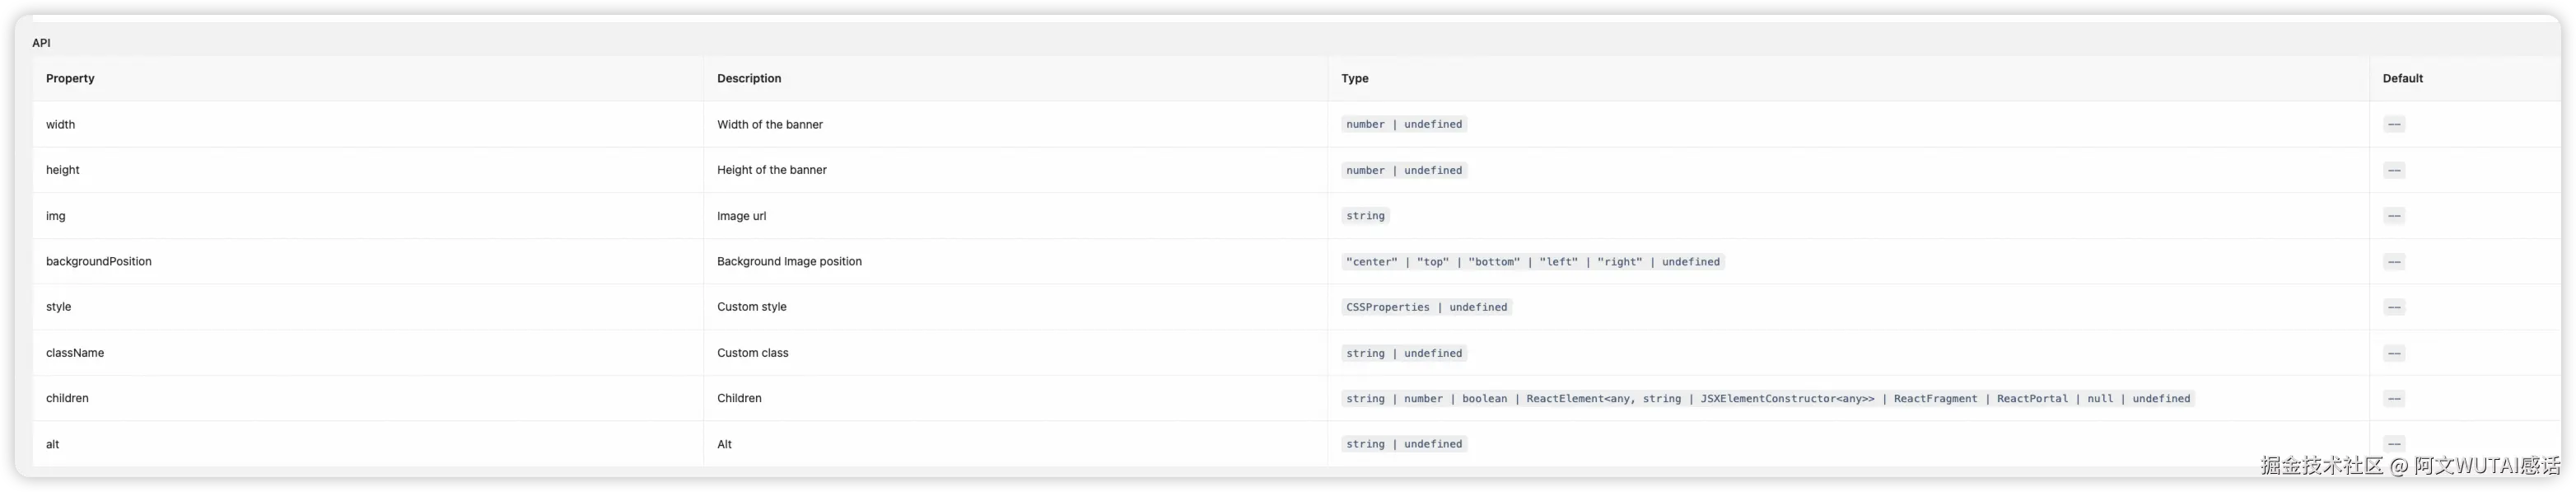This screenshot has width=2576, height=492.
Task: Click the default dash in the width row
Action: point(2394,125)
